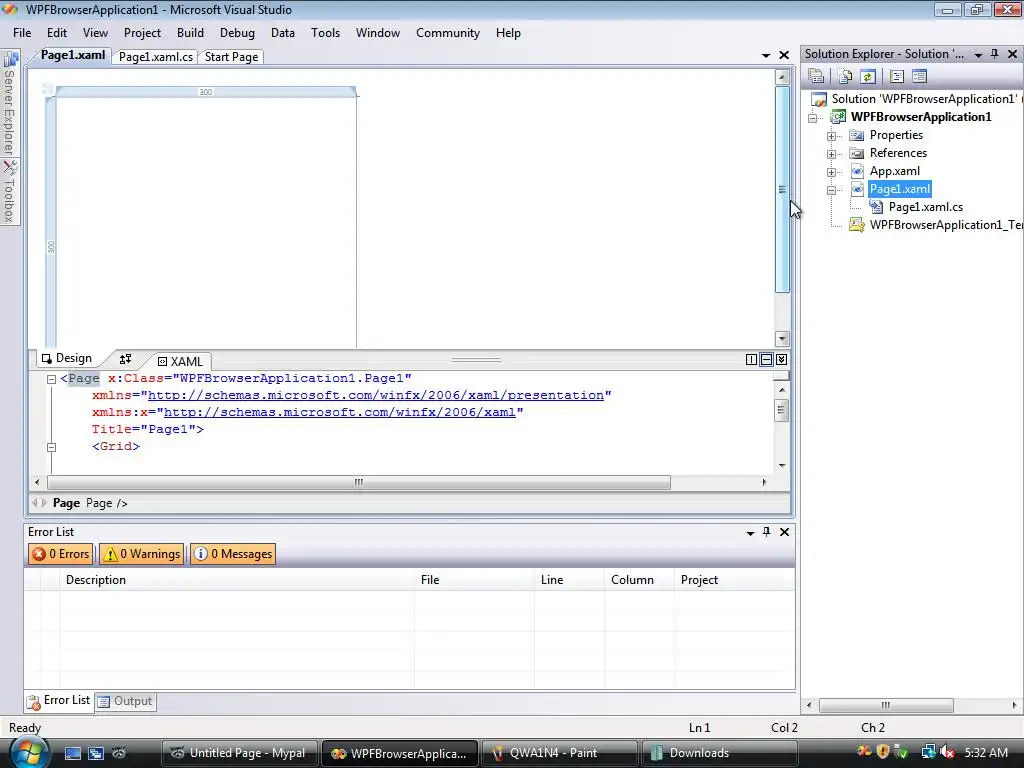1024x768 pixels.
Task: Collapse the Grid element in XAML editor
Action: coord(52,447)
